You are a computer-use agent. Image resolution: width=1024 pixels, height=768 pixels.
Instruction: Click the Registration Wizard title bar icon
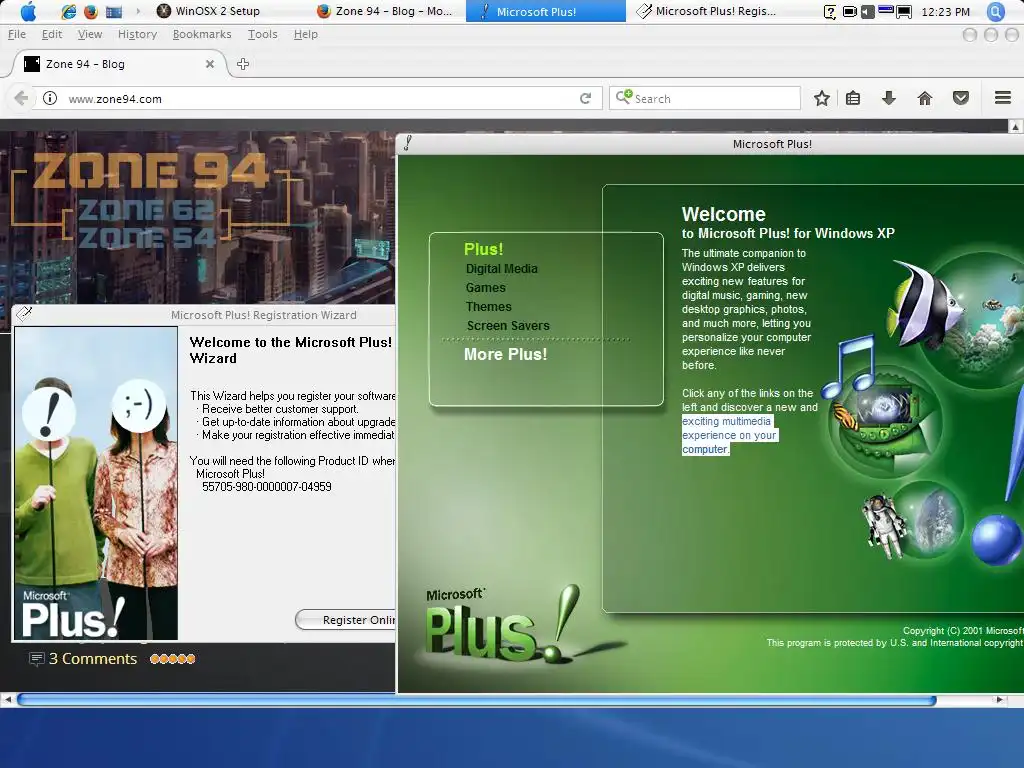point(24,314)
